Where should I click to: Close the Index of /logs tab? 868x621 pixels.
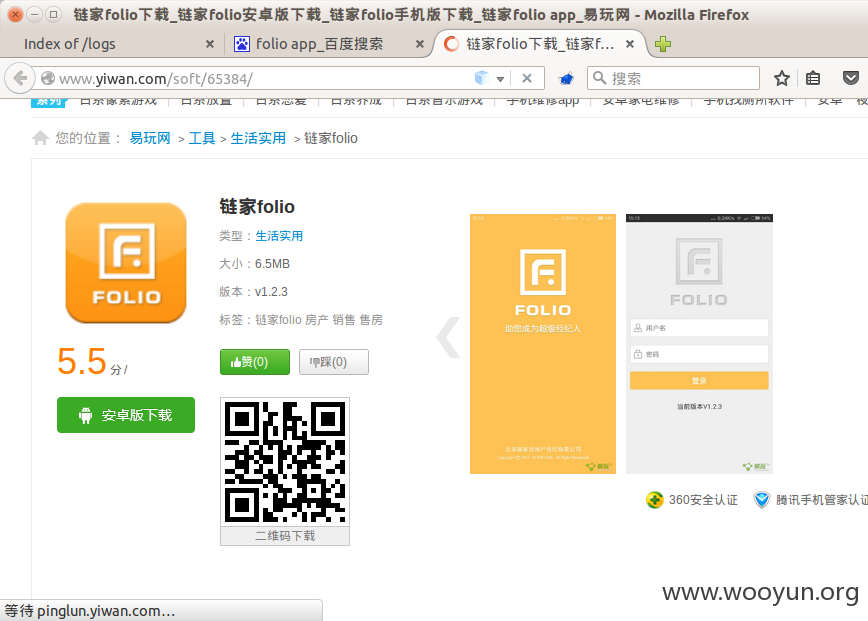(210, 44)
